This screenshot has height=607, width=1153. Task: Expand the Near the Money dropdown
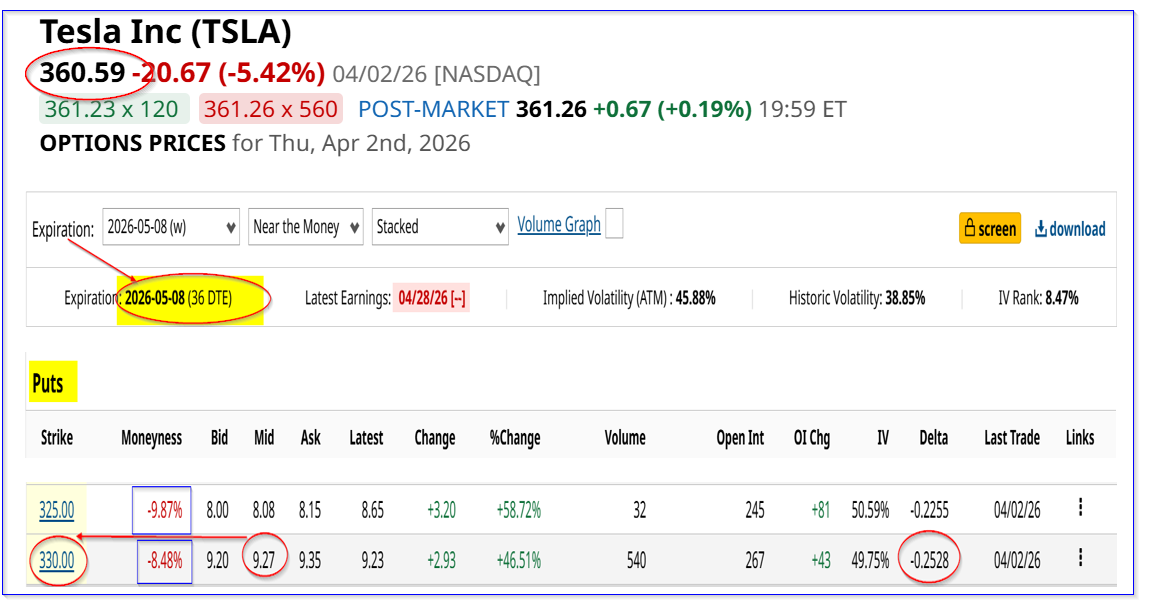[x=306, y=227]
